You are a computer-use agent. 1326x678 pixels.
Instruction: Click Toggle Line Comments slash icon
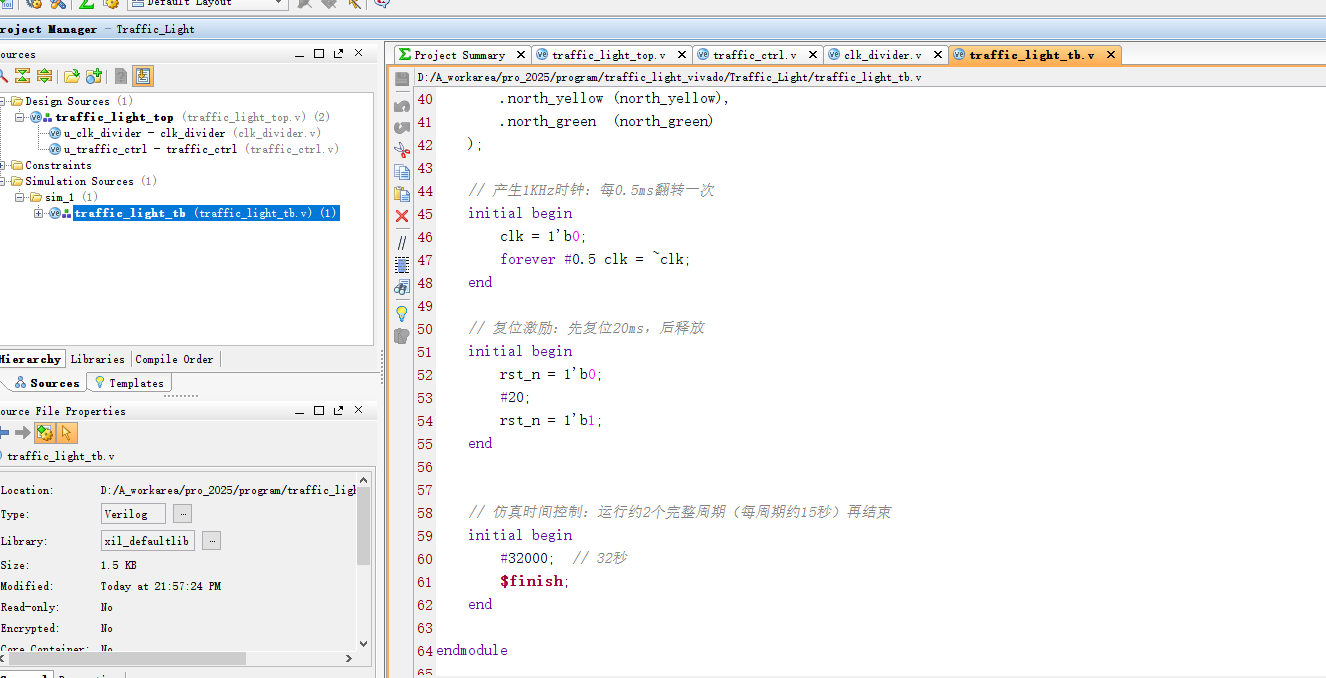click(402, 242)
